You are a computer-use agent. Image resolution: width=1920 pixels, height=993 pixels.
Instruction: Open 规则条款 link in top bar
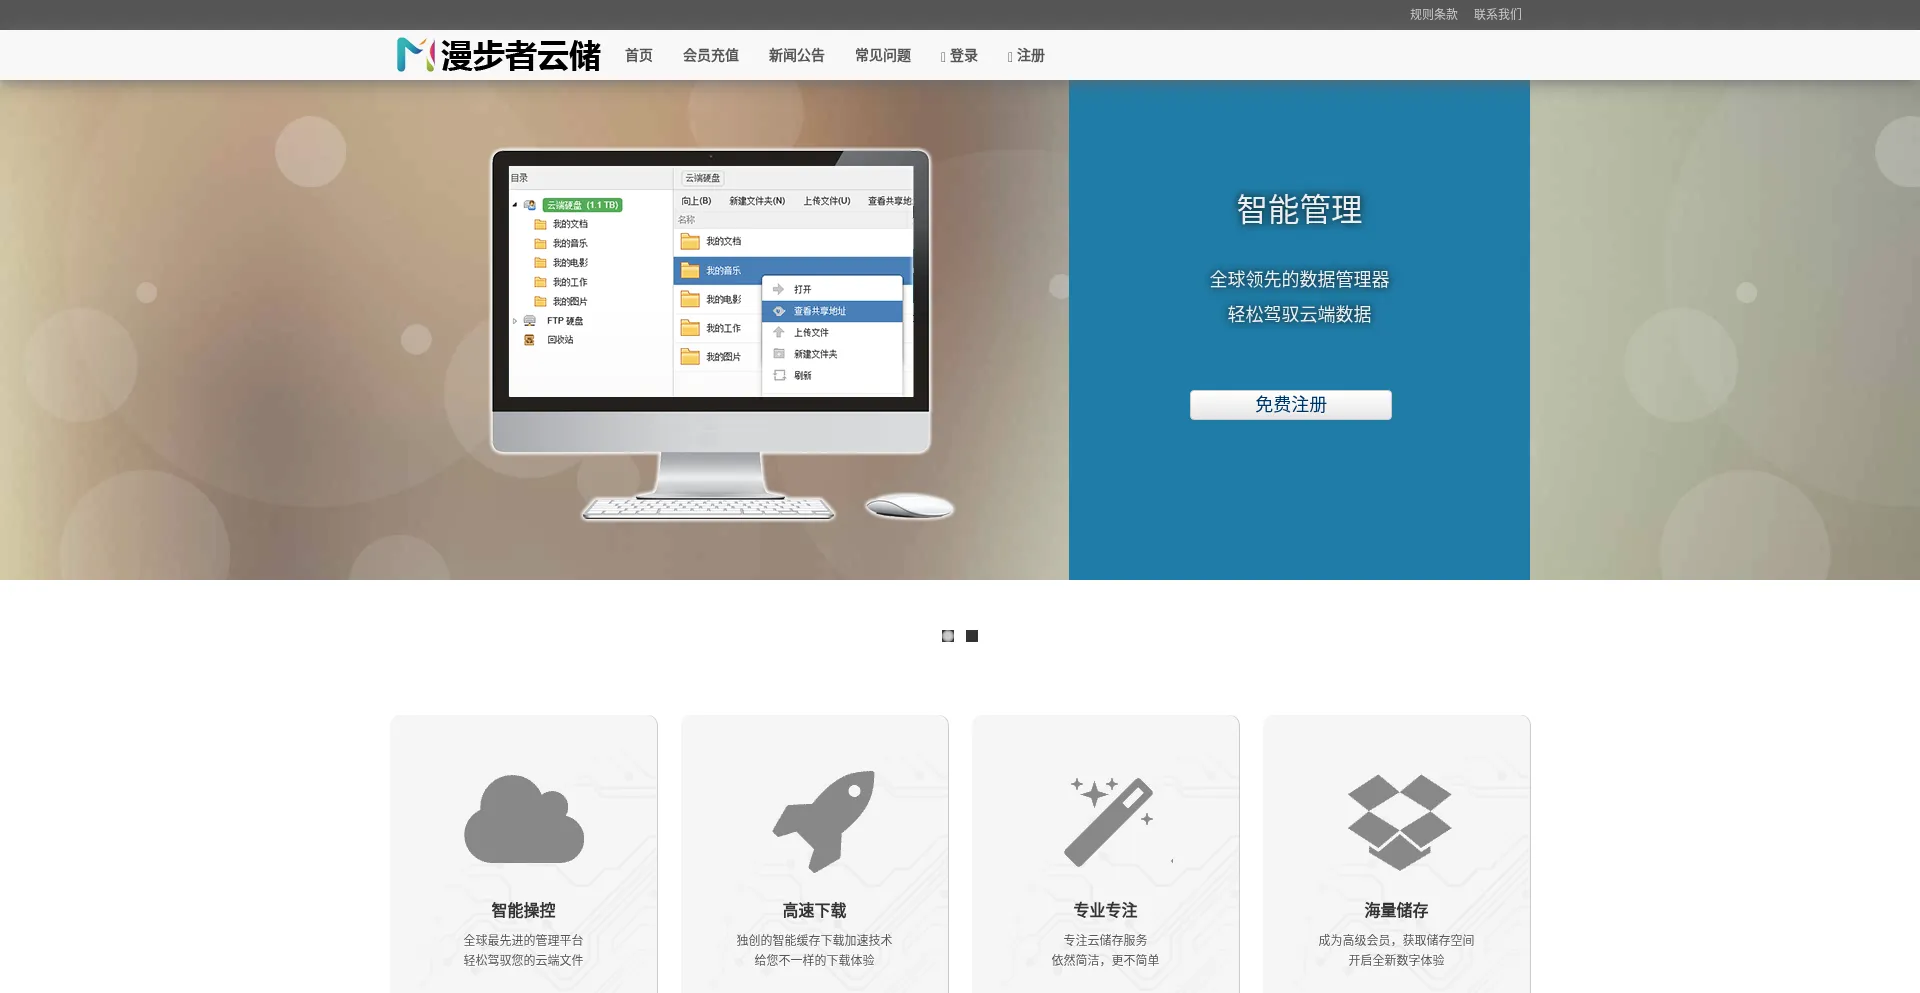point(1434,14)
